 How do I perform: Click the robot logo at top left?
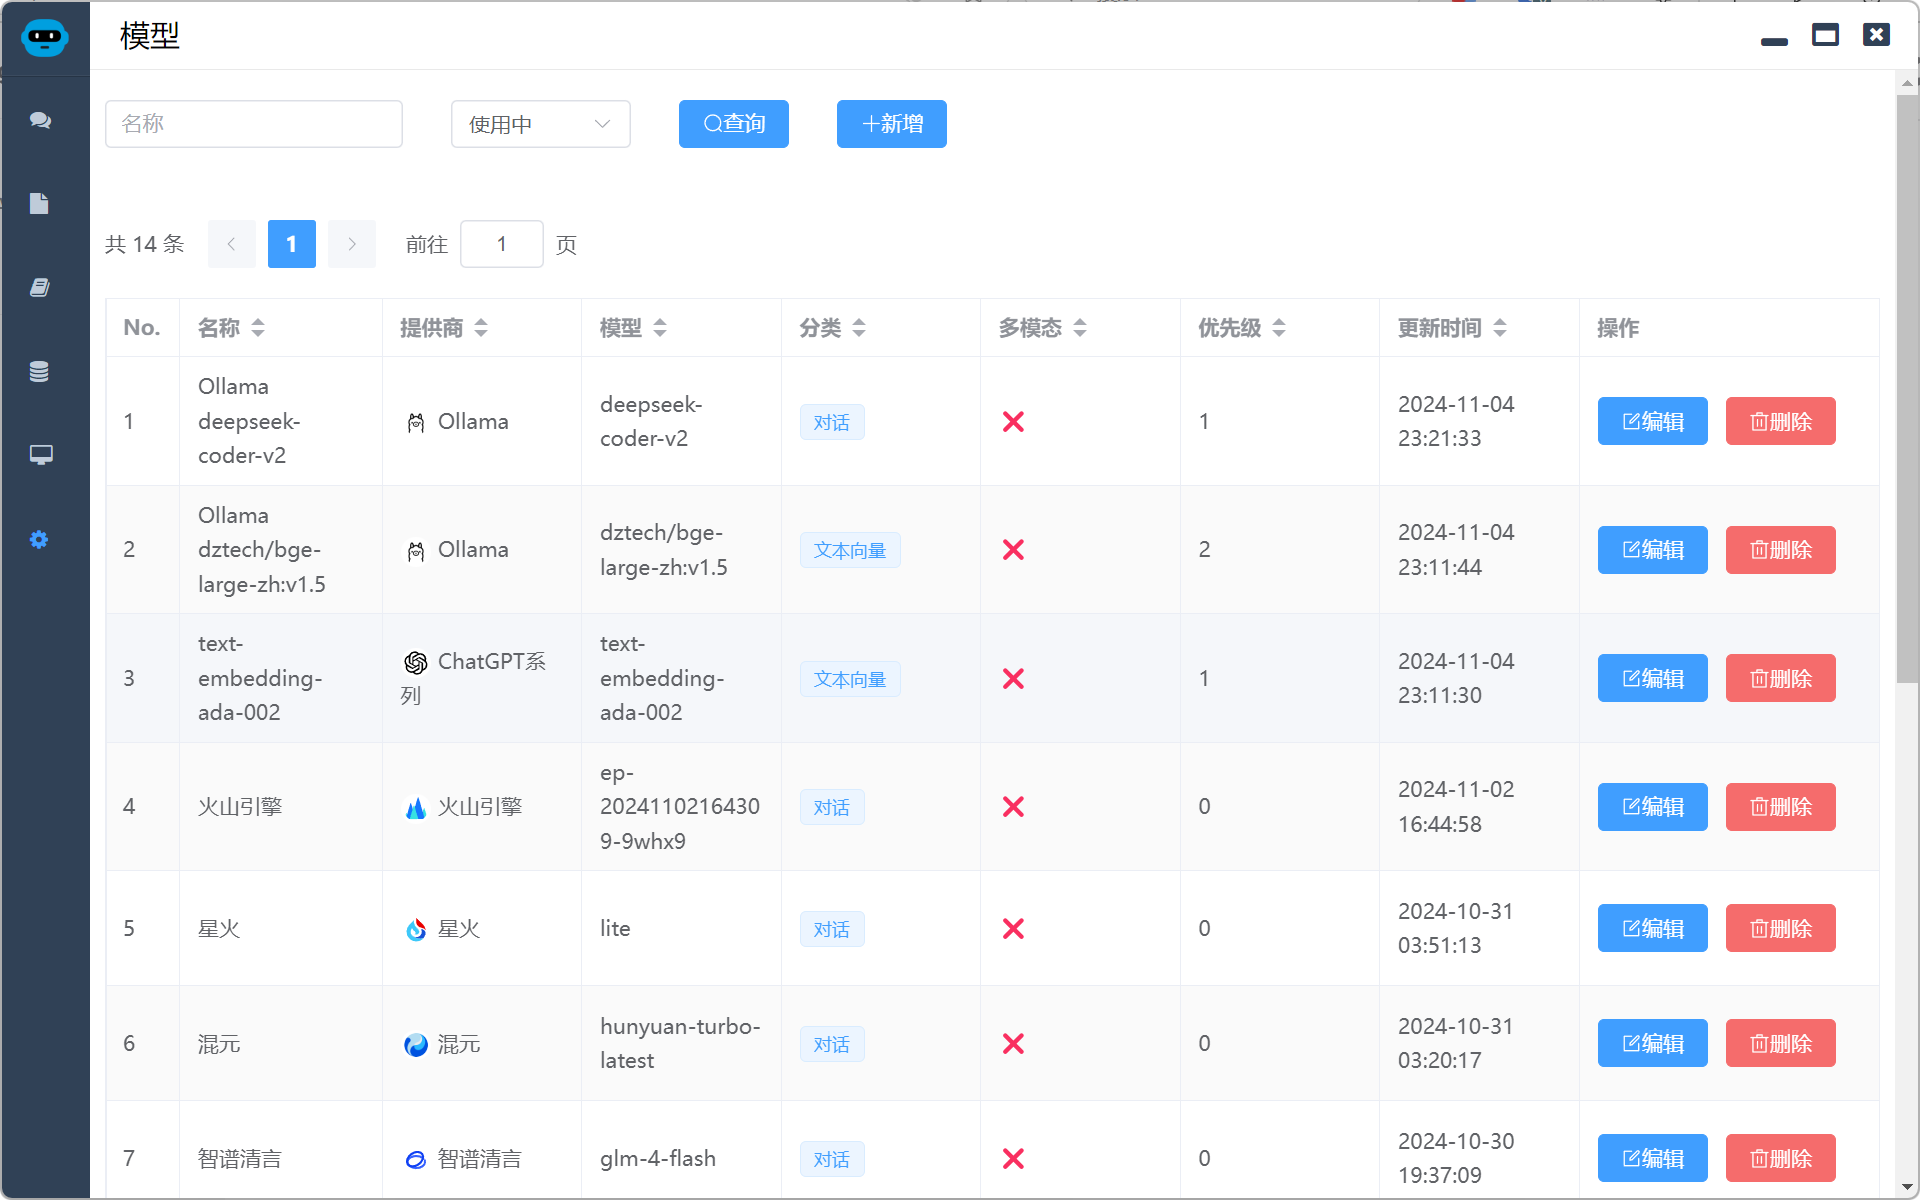pyautogui.click(x=44, y=38)
